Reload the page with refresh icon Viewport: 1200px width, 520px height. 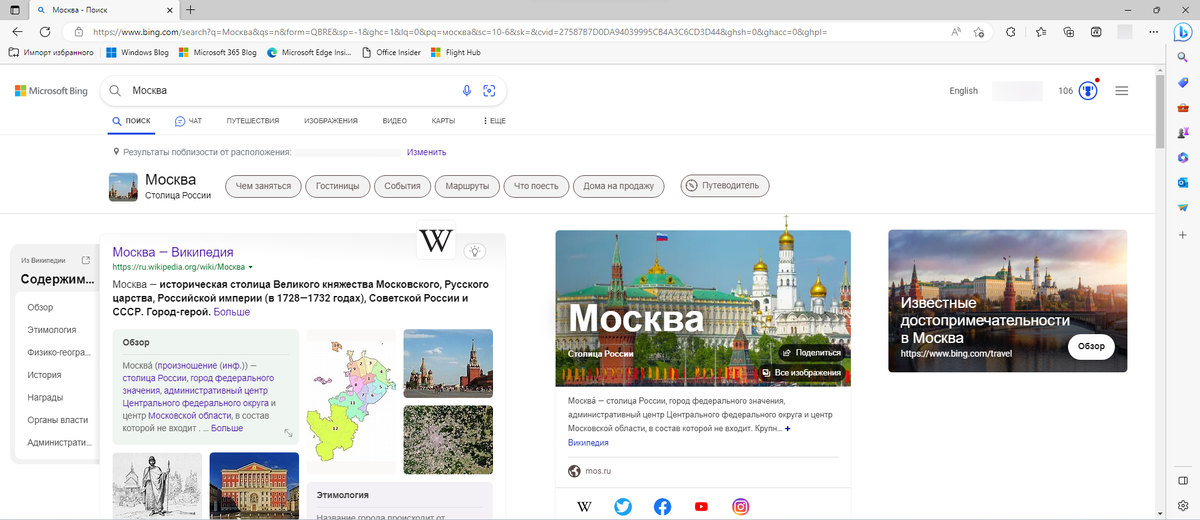45,32
